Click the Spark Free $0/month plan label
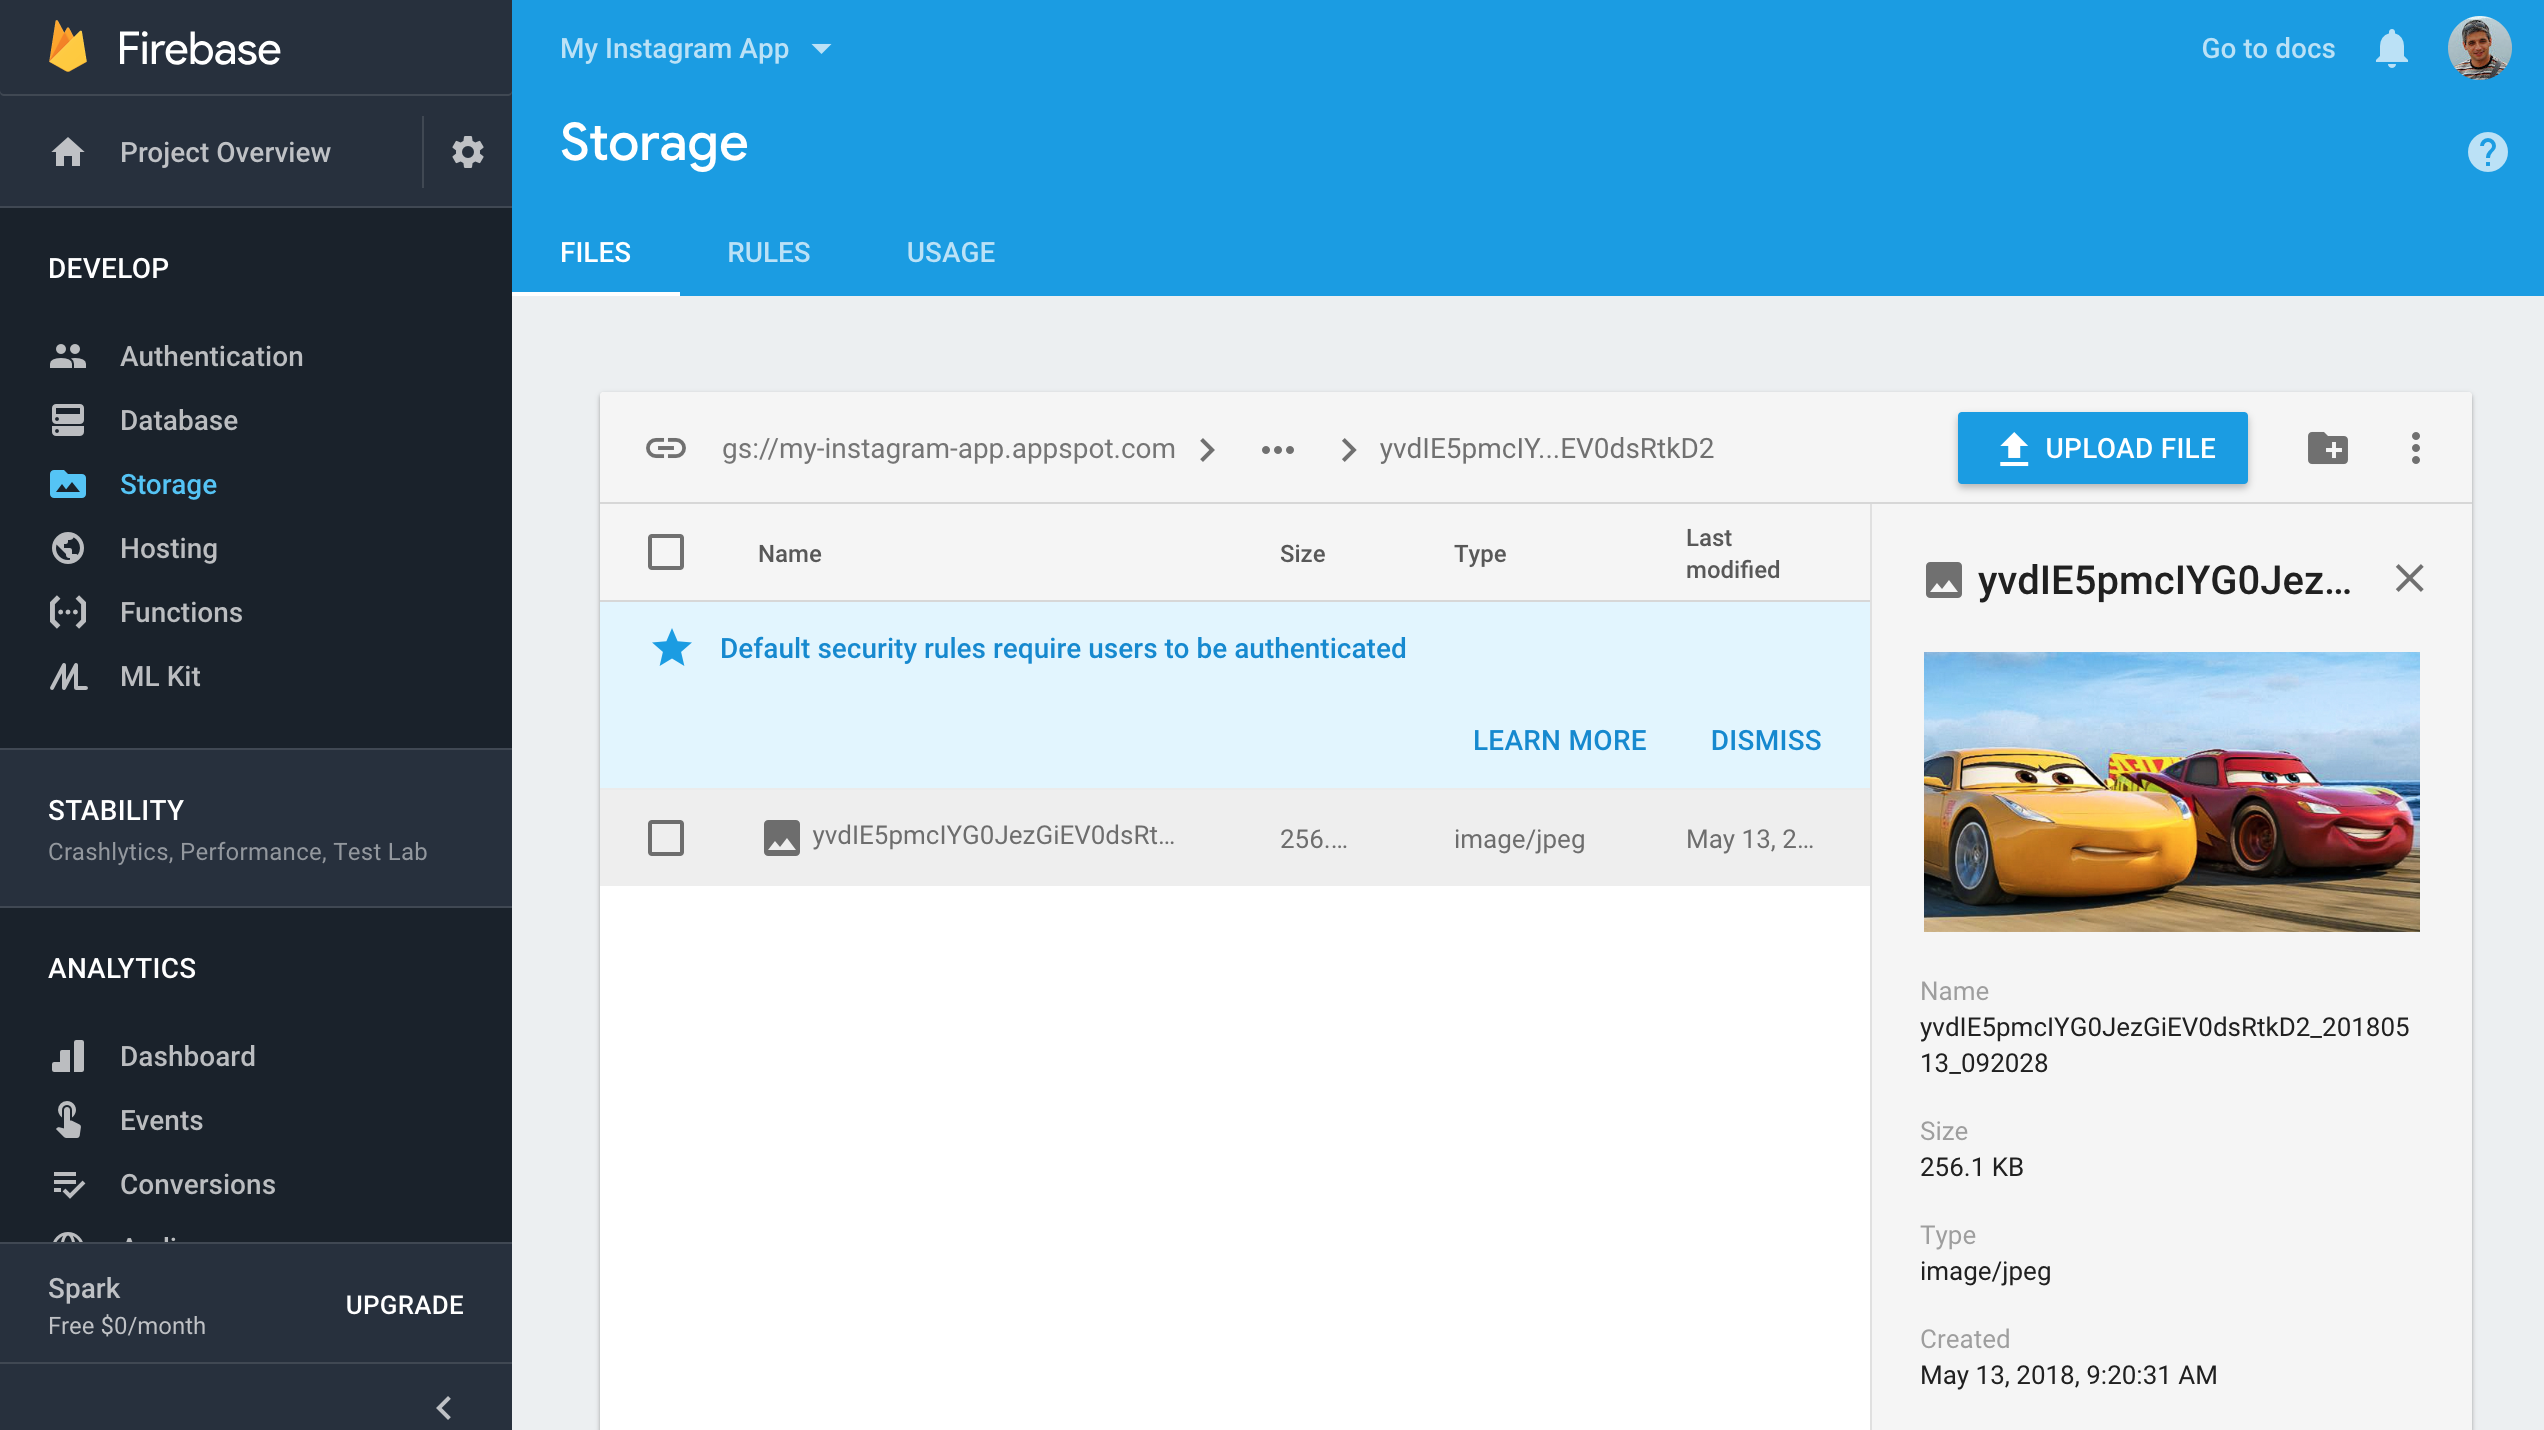This screenshot has width=2544, height=1430. 127,1305
